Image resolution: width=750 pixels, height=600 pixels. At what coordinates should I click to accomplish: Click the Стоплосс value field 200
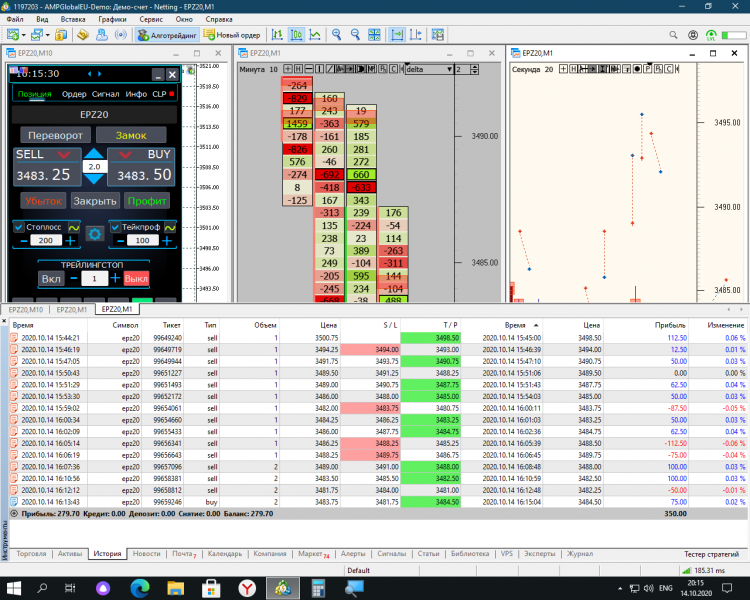[46, 241]
